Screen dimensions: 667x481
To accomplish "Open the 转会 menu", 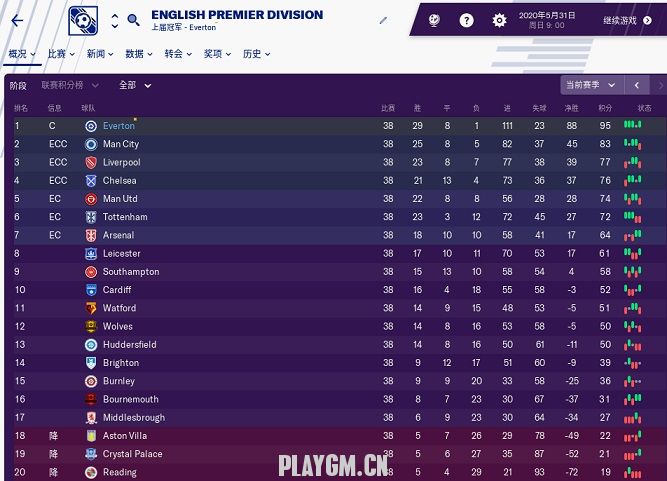I will click(x=178, y=54).
